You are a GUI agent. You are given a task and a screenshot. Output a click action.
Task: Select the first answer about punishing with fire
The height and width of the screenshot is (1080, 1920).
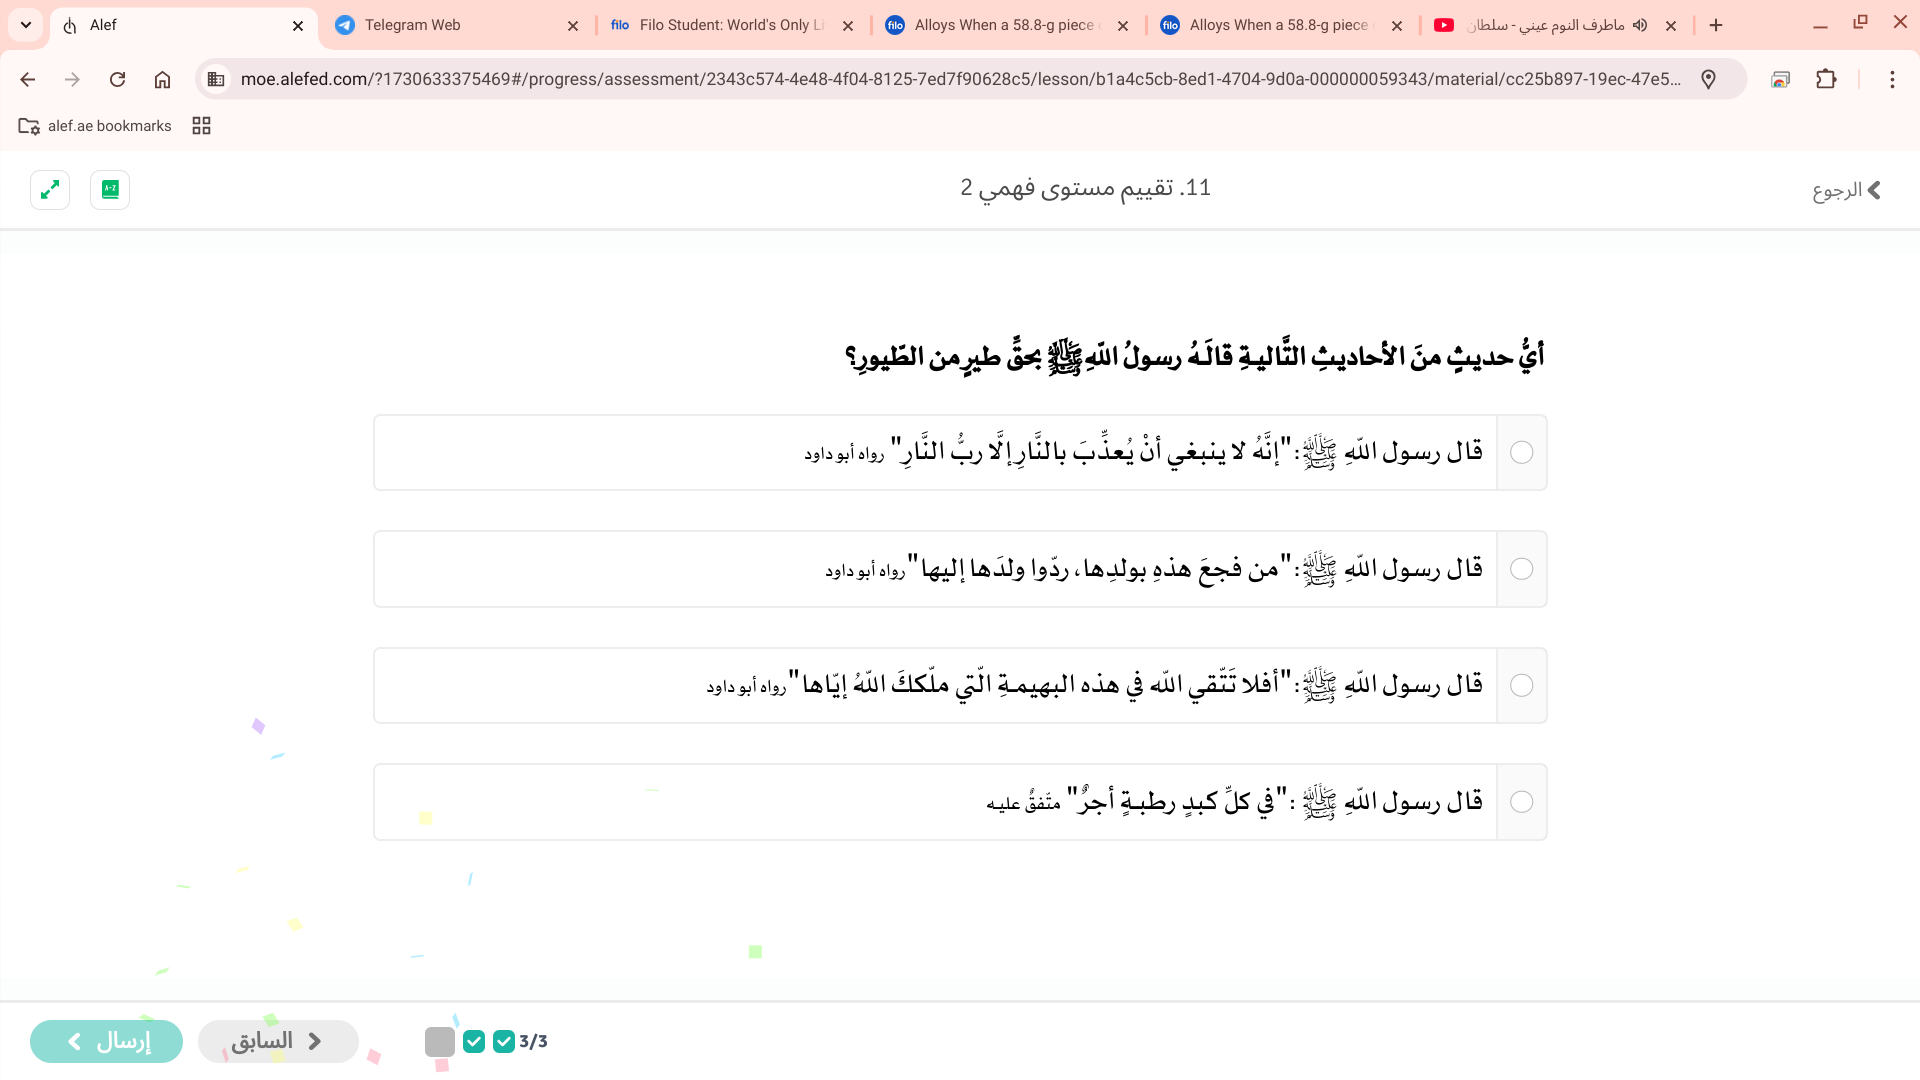(x=1521, y=453)
